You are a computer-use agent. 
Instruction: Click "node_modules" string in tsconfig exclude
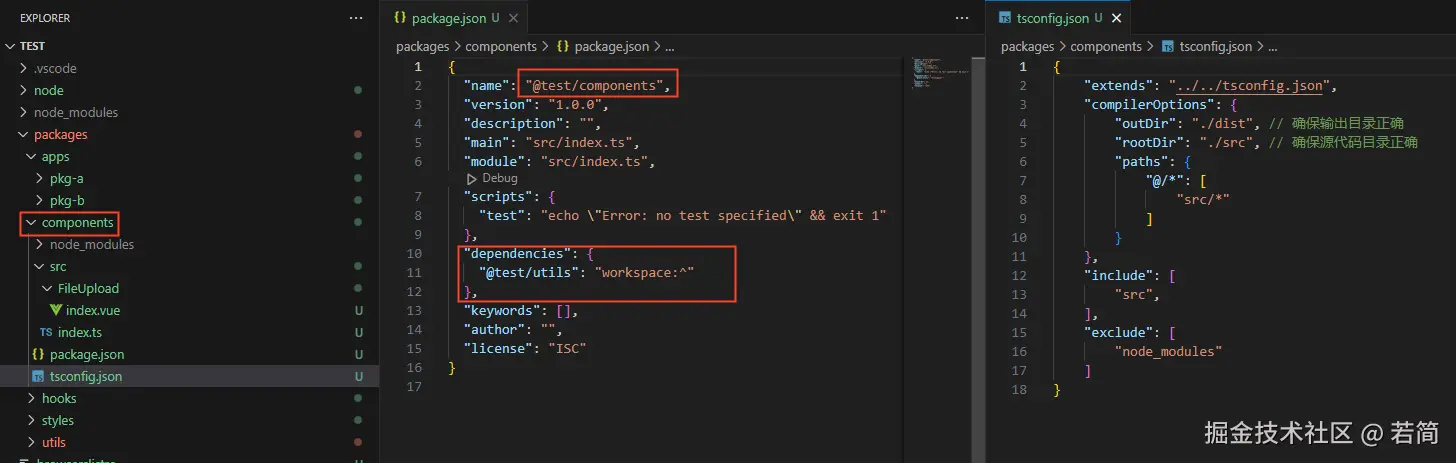click(1169, 351)
